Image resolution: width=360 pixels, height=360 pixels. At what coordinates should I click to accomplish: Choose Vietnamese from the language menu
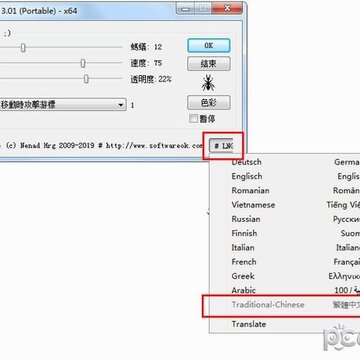click(285, 205)
